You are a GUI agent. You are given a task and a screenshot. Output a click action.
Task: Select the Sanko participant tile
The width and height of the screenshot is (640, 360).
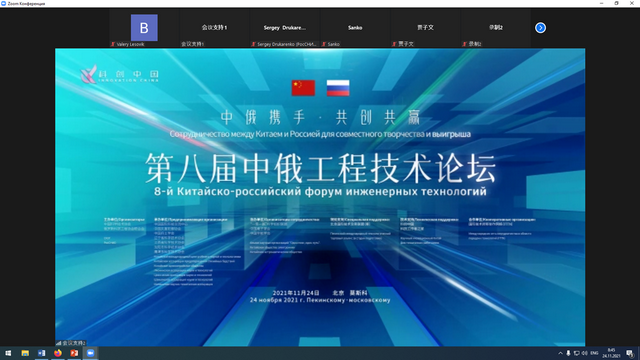[355, 28]
